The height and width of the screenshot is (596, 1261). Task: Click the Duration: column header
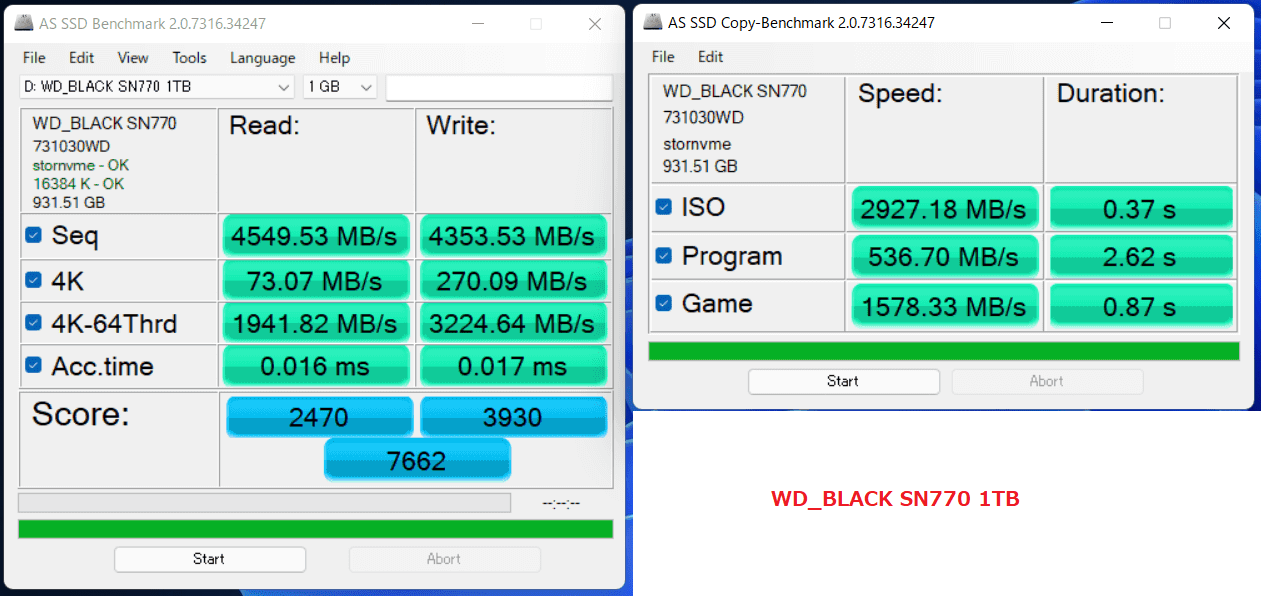(x=1111, y=94)
